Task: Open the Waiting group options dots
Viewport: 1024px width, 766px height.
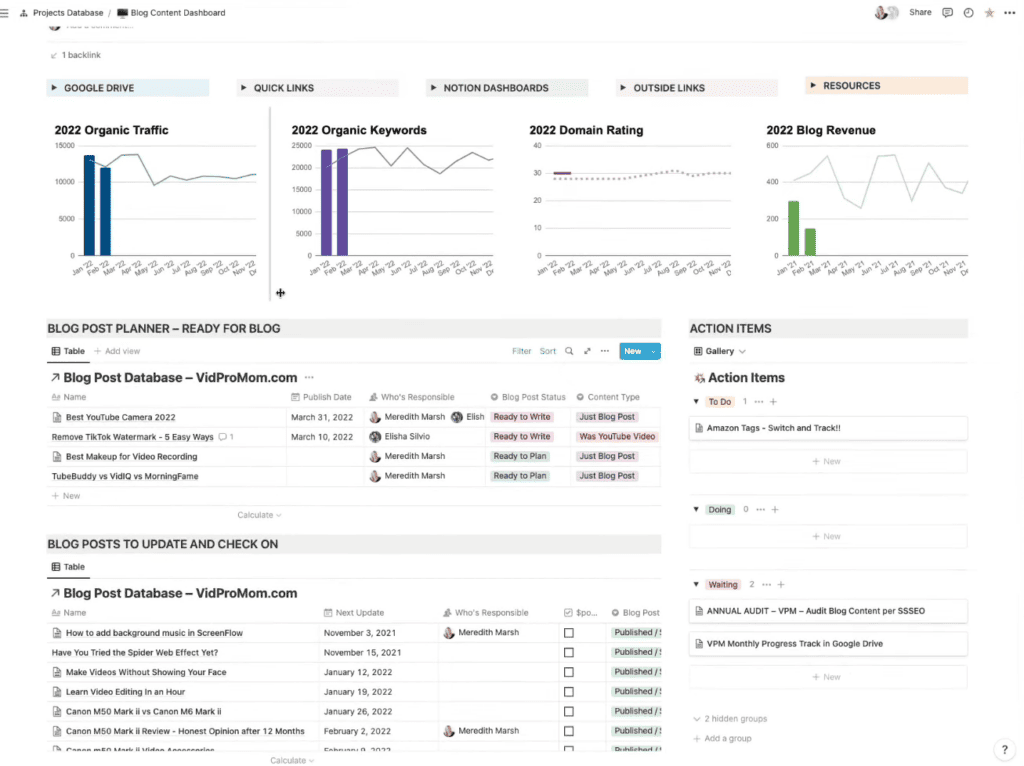Action: coord(766,584)
